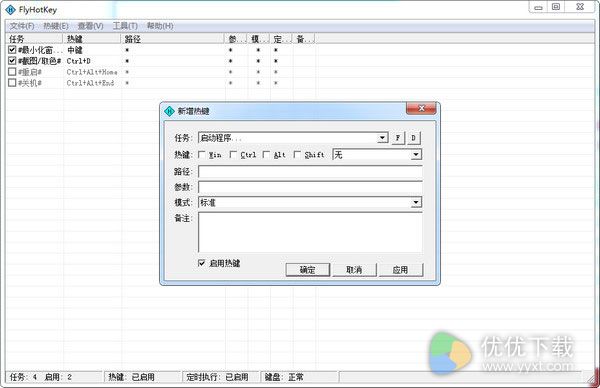Click the icon in the 新增热键 dialog title
Image resolution: width=600 pixels, height=388 pixels.
[169, 111]
